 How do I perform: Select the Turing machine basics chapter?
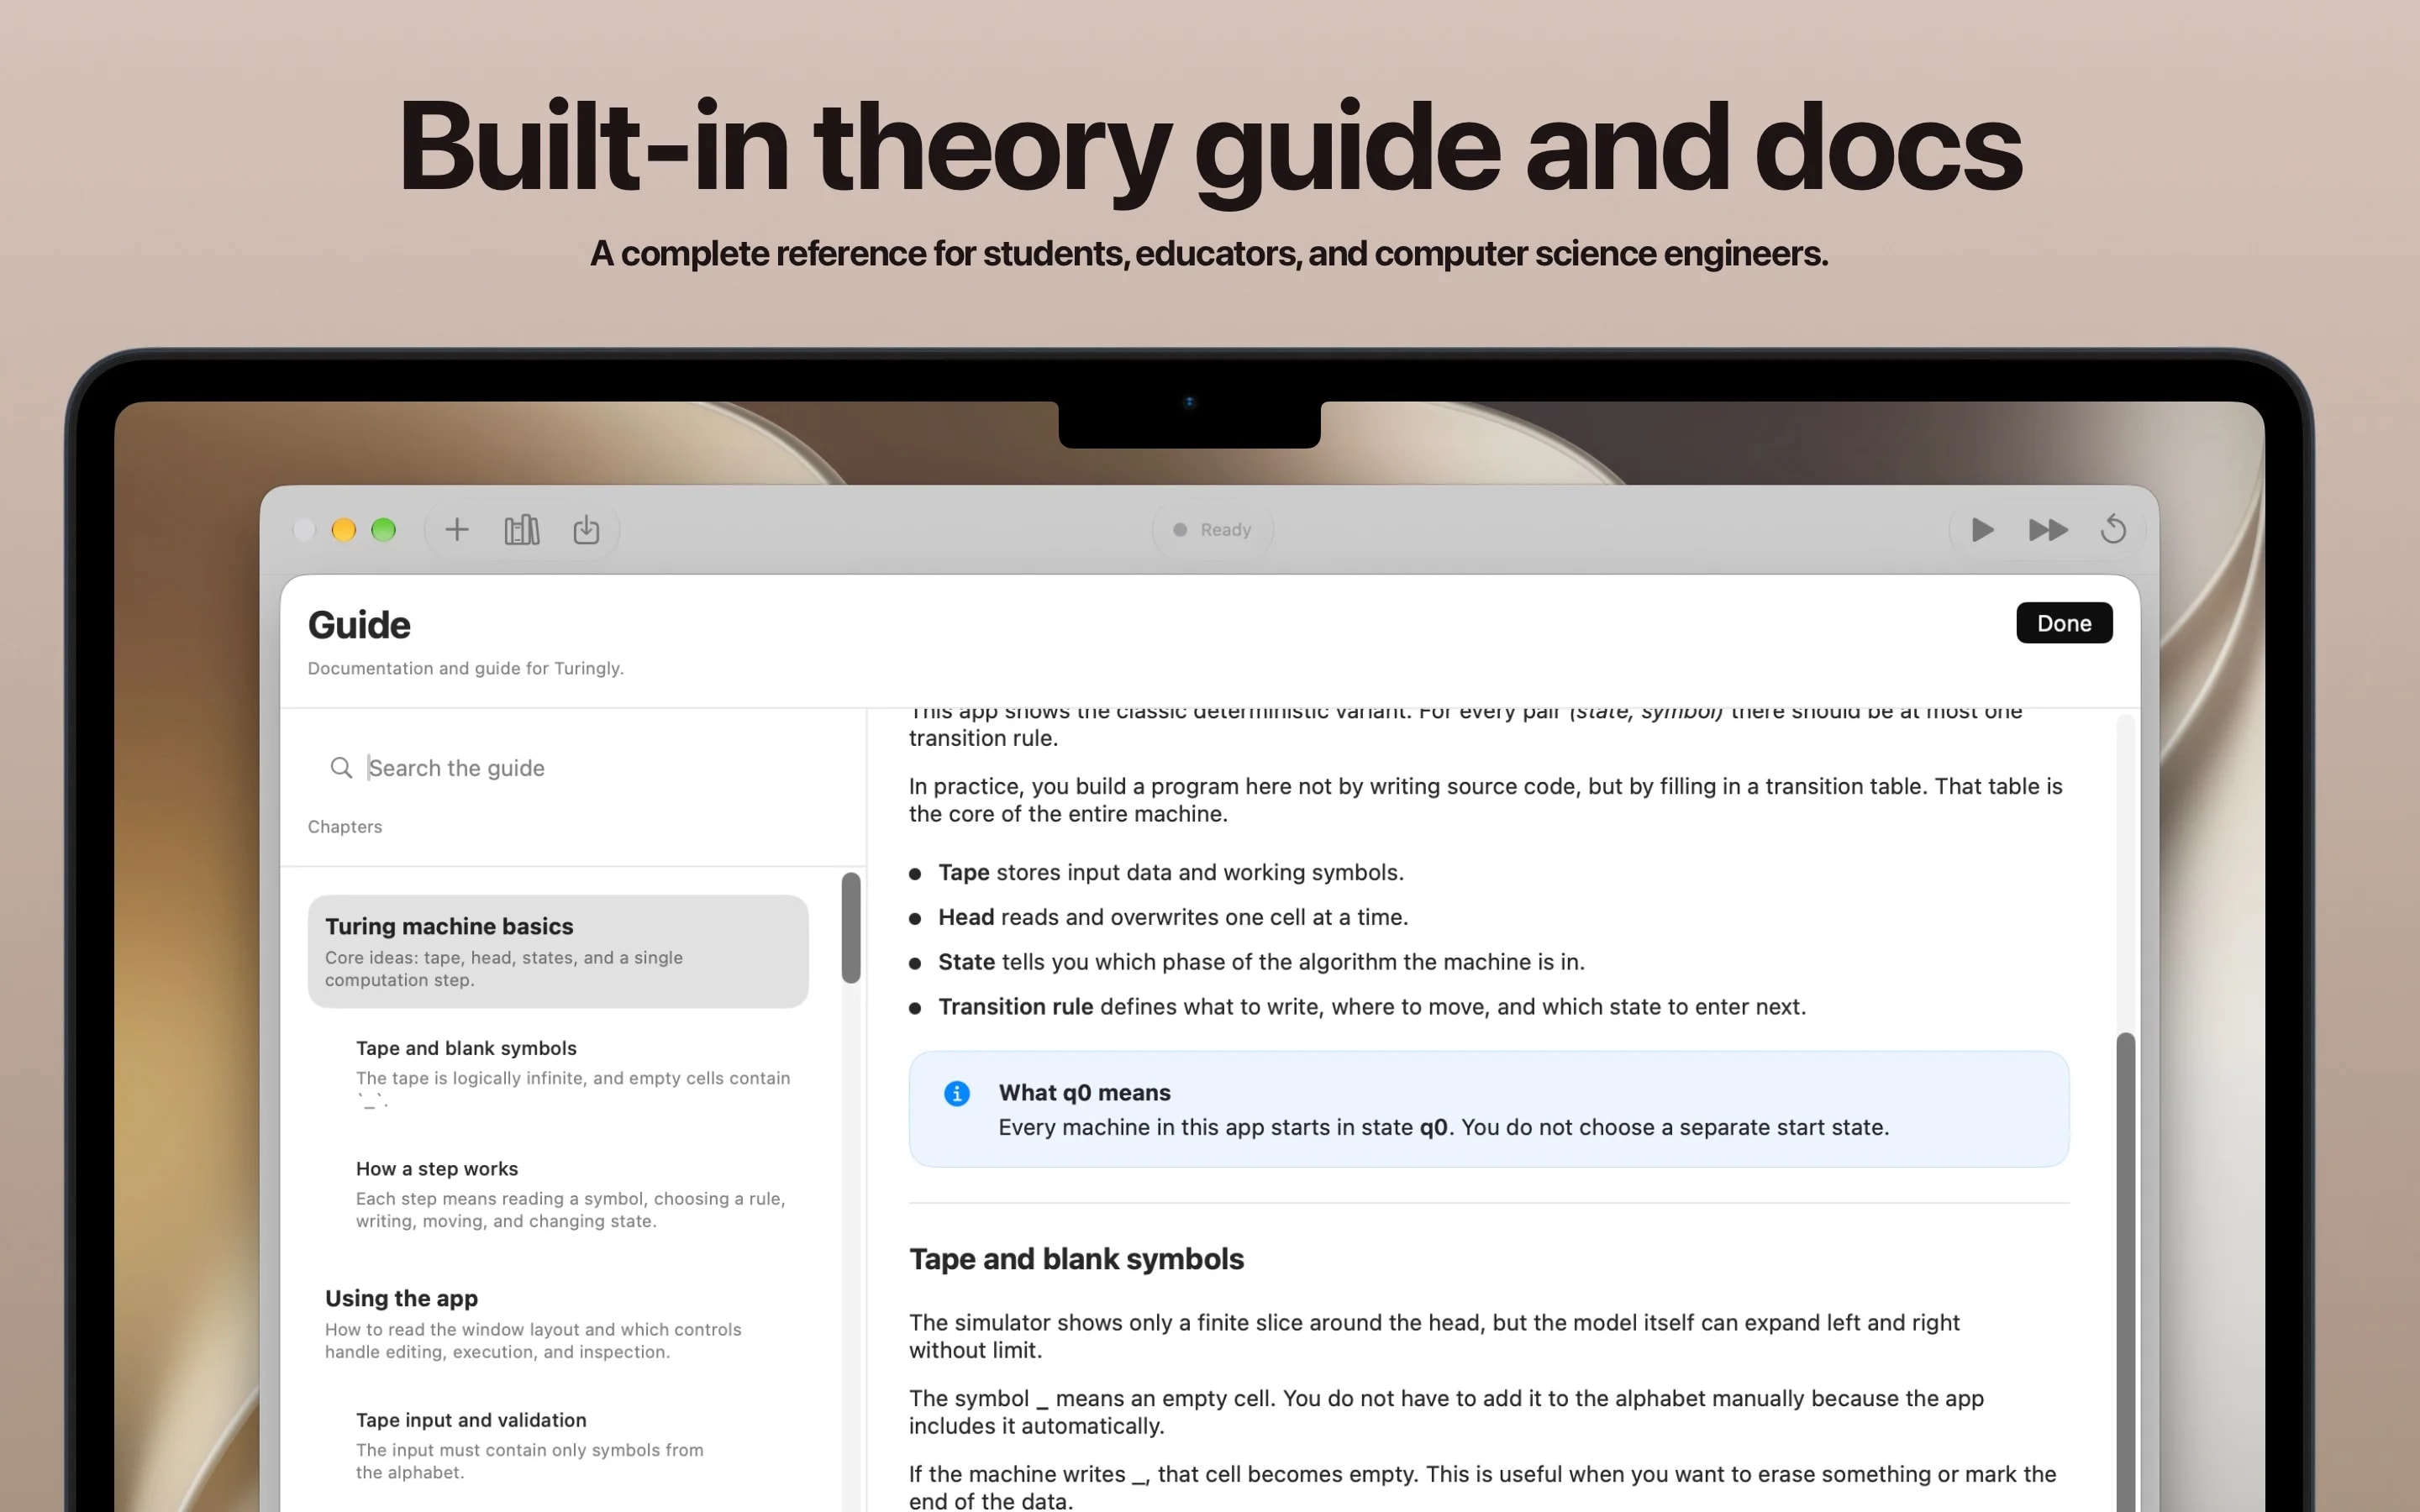(558, 951)
